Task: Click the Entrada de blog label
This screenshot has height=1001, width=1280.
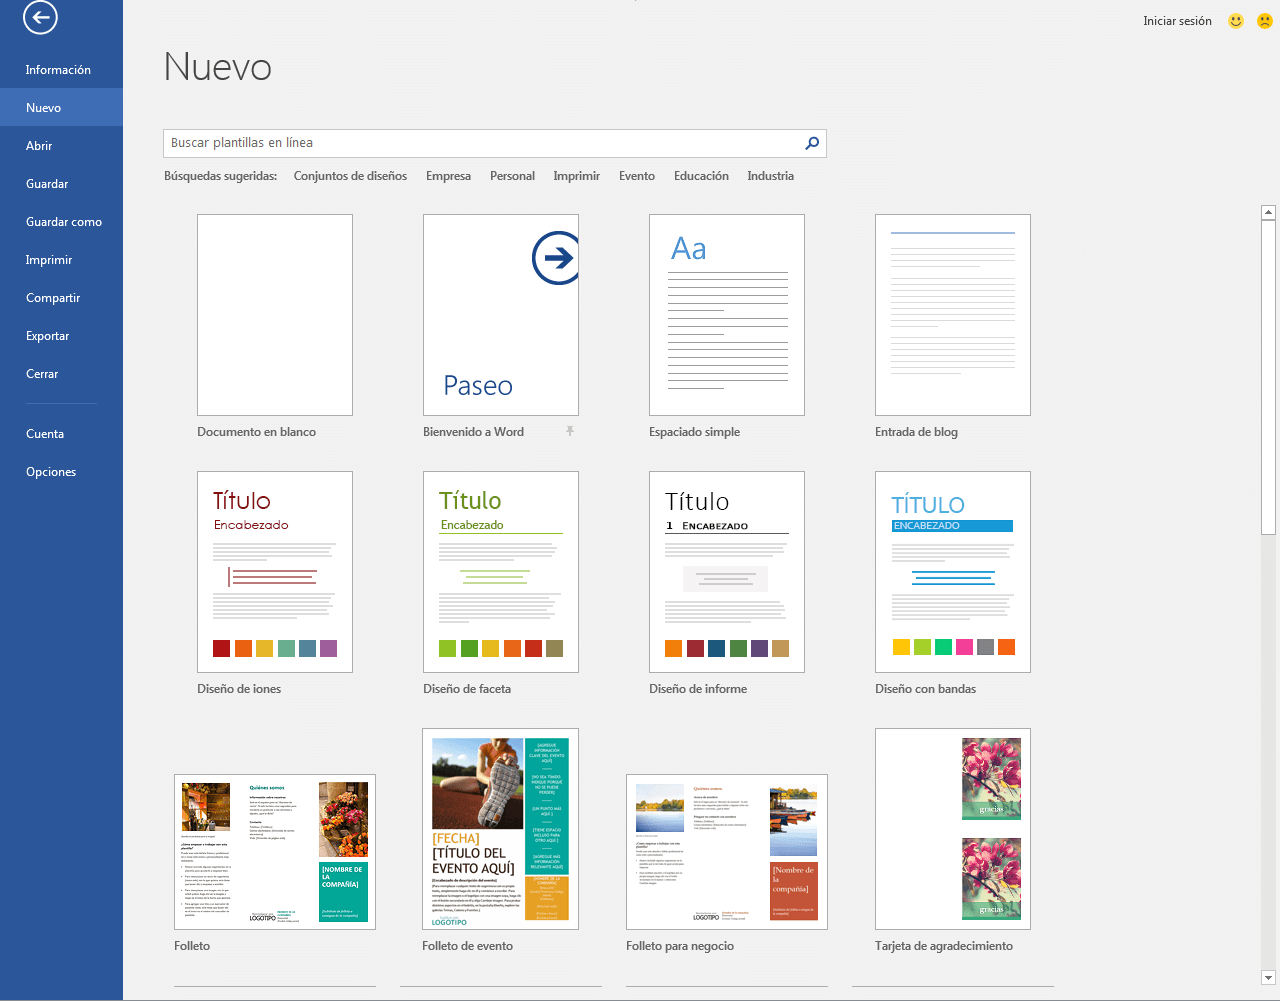Action: point(917,432)
